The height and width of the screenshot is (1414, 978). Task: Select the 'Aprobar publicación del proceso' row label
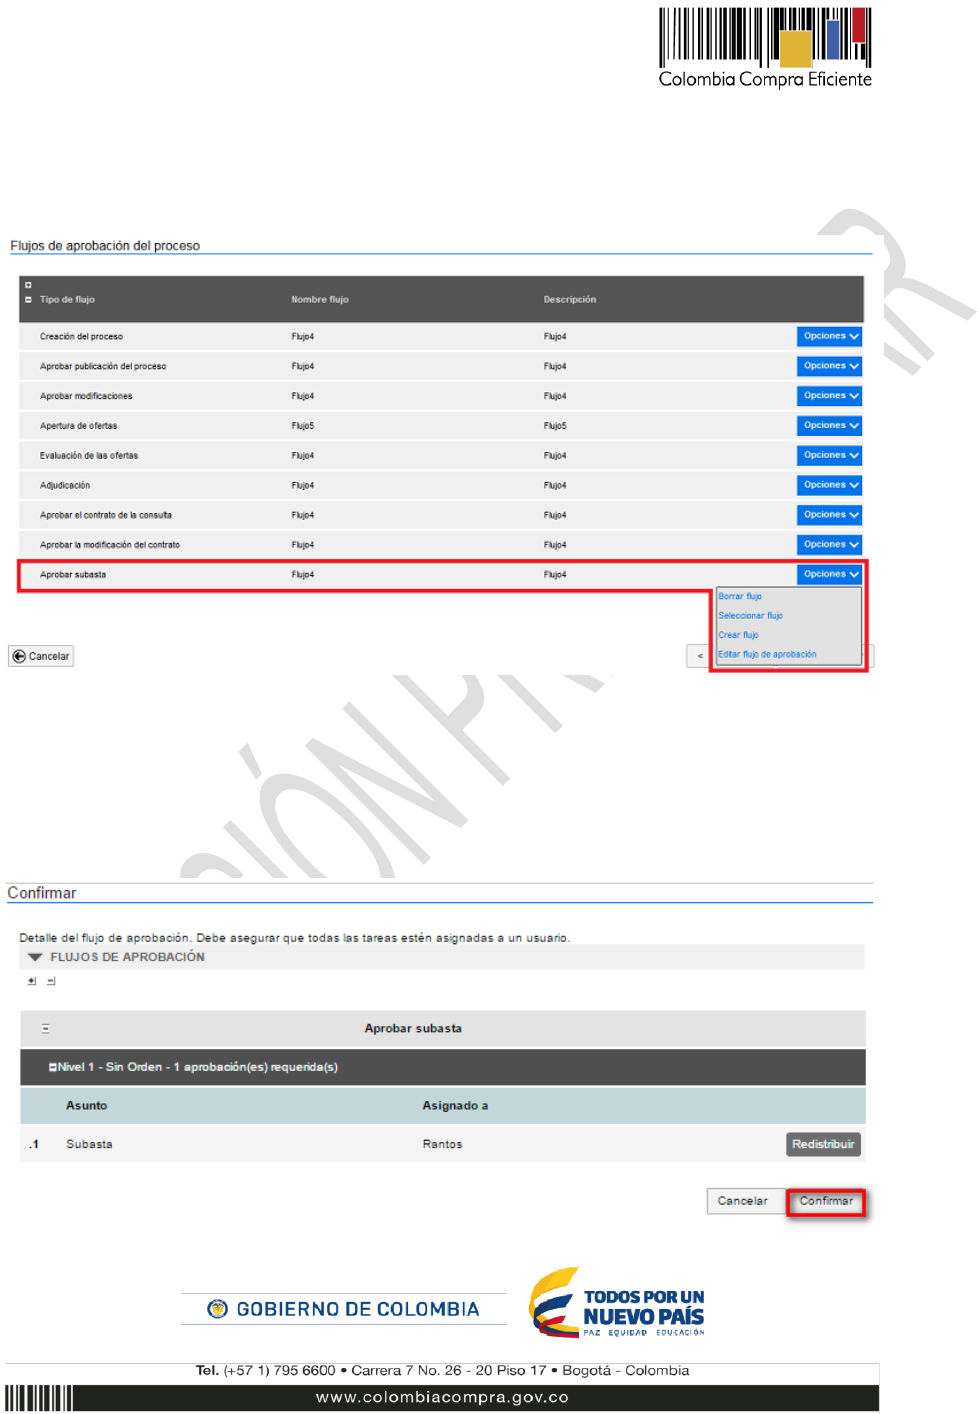tap(103, 366)
